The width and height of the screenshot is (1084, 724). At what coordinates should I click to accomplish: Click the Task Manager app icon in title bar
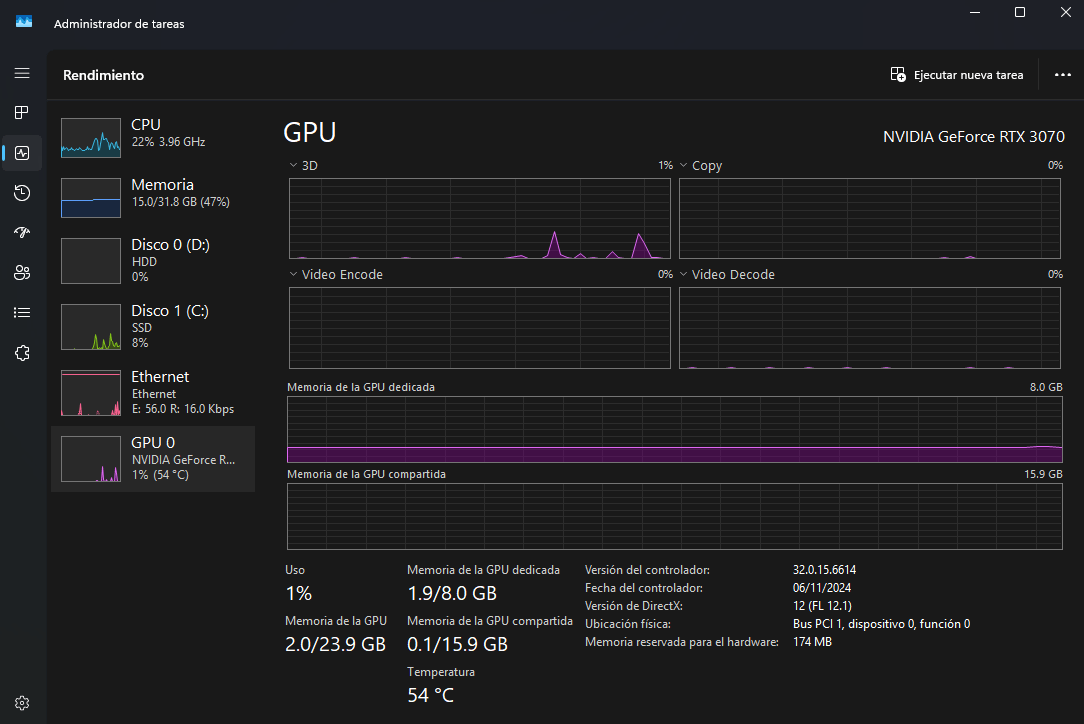point(24,22)
